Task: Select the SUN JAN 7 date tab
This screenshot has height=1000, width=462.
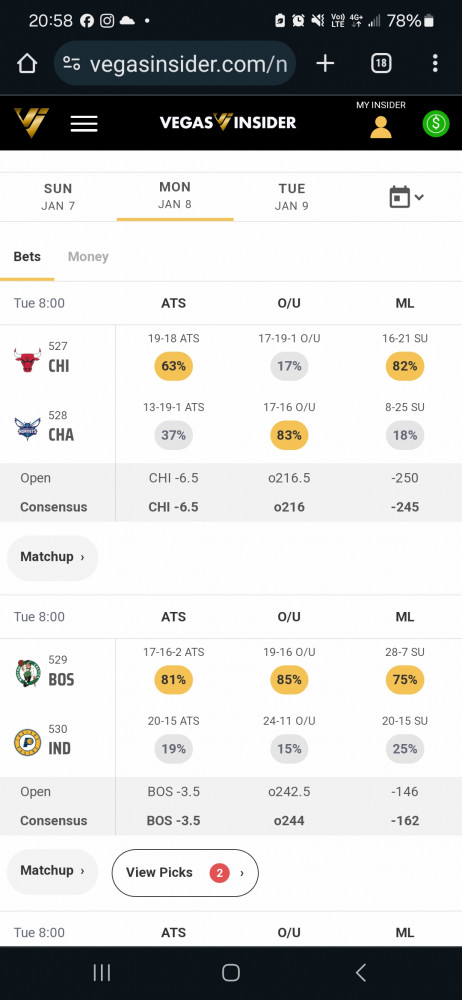Action: 58,196
